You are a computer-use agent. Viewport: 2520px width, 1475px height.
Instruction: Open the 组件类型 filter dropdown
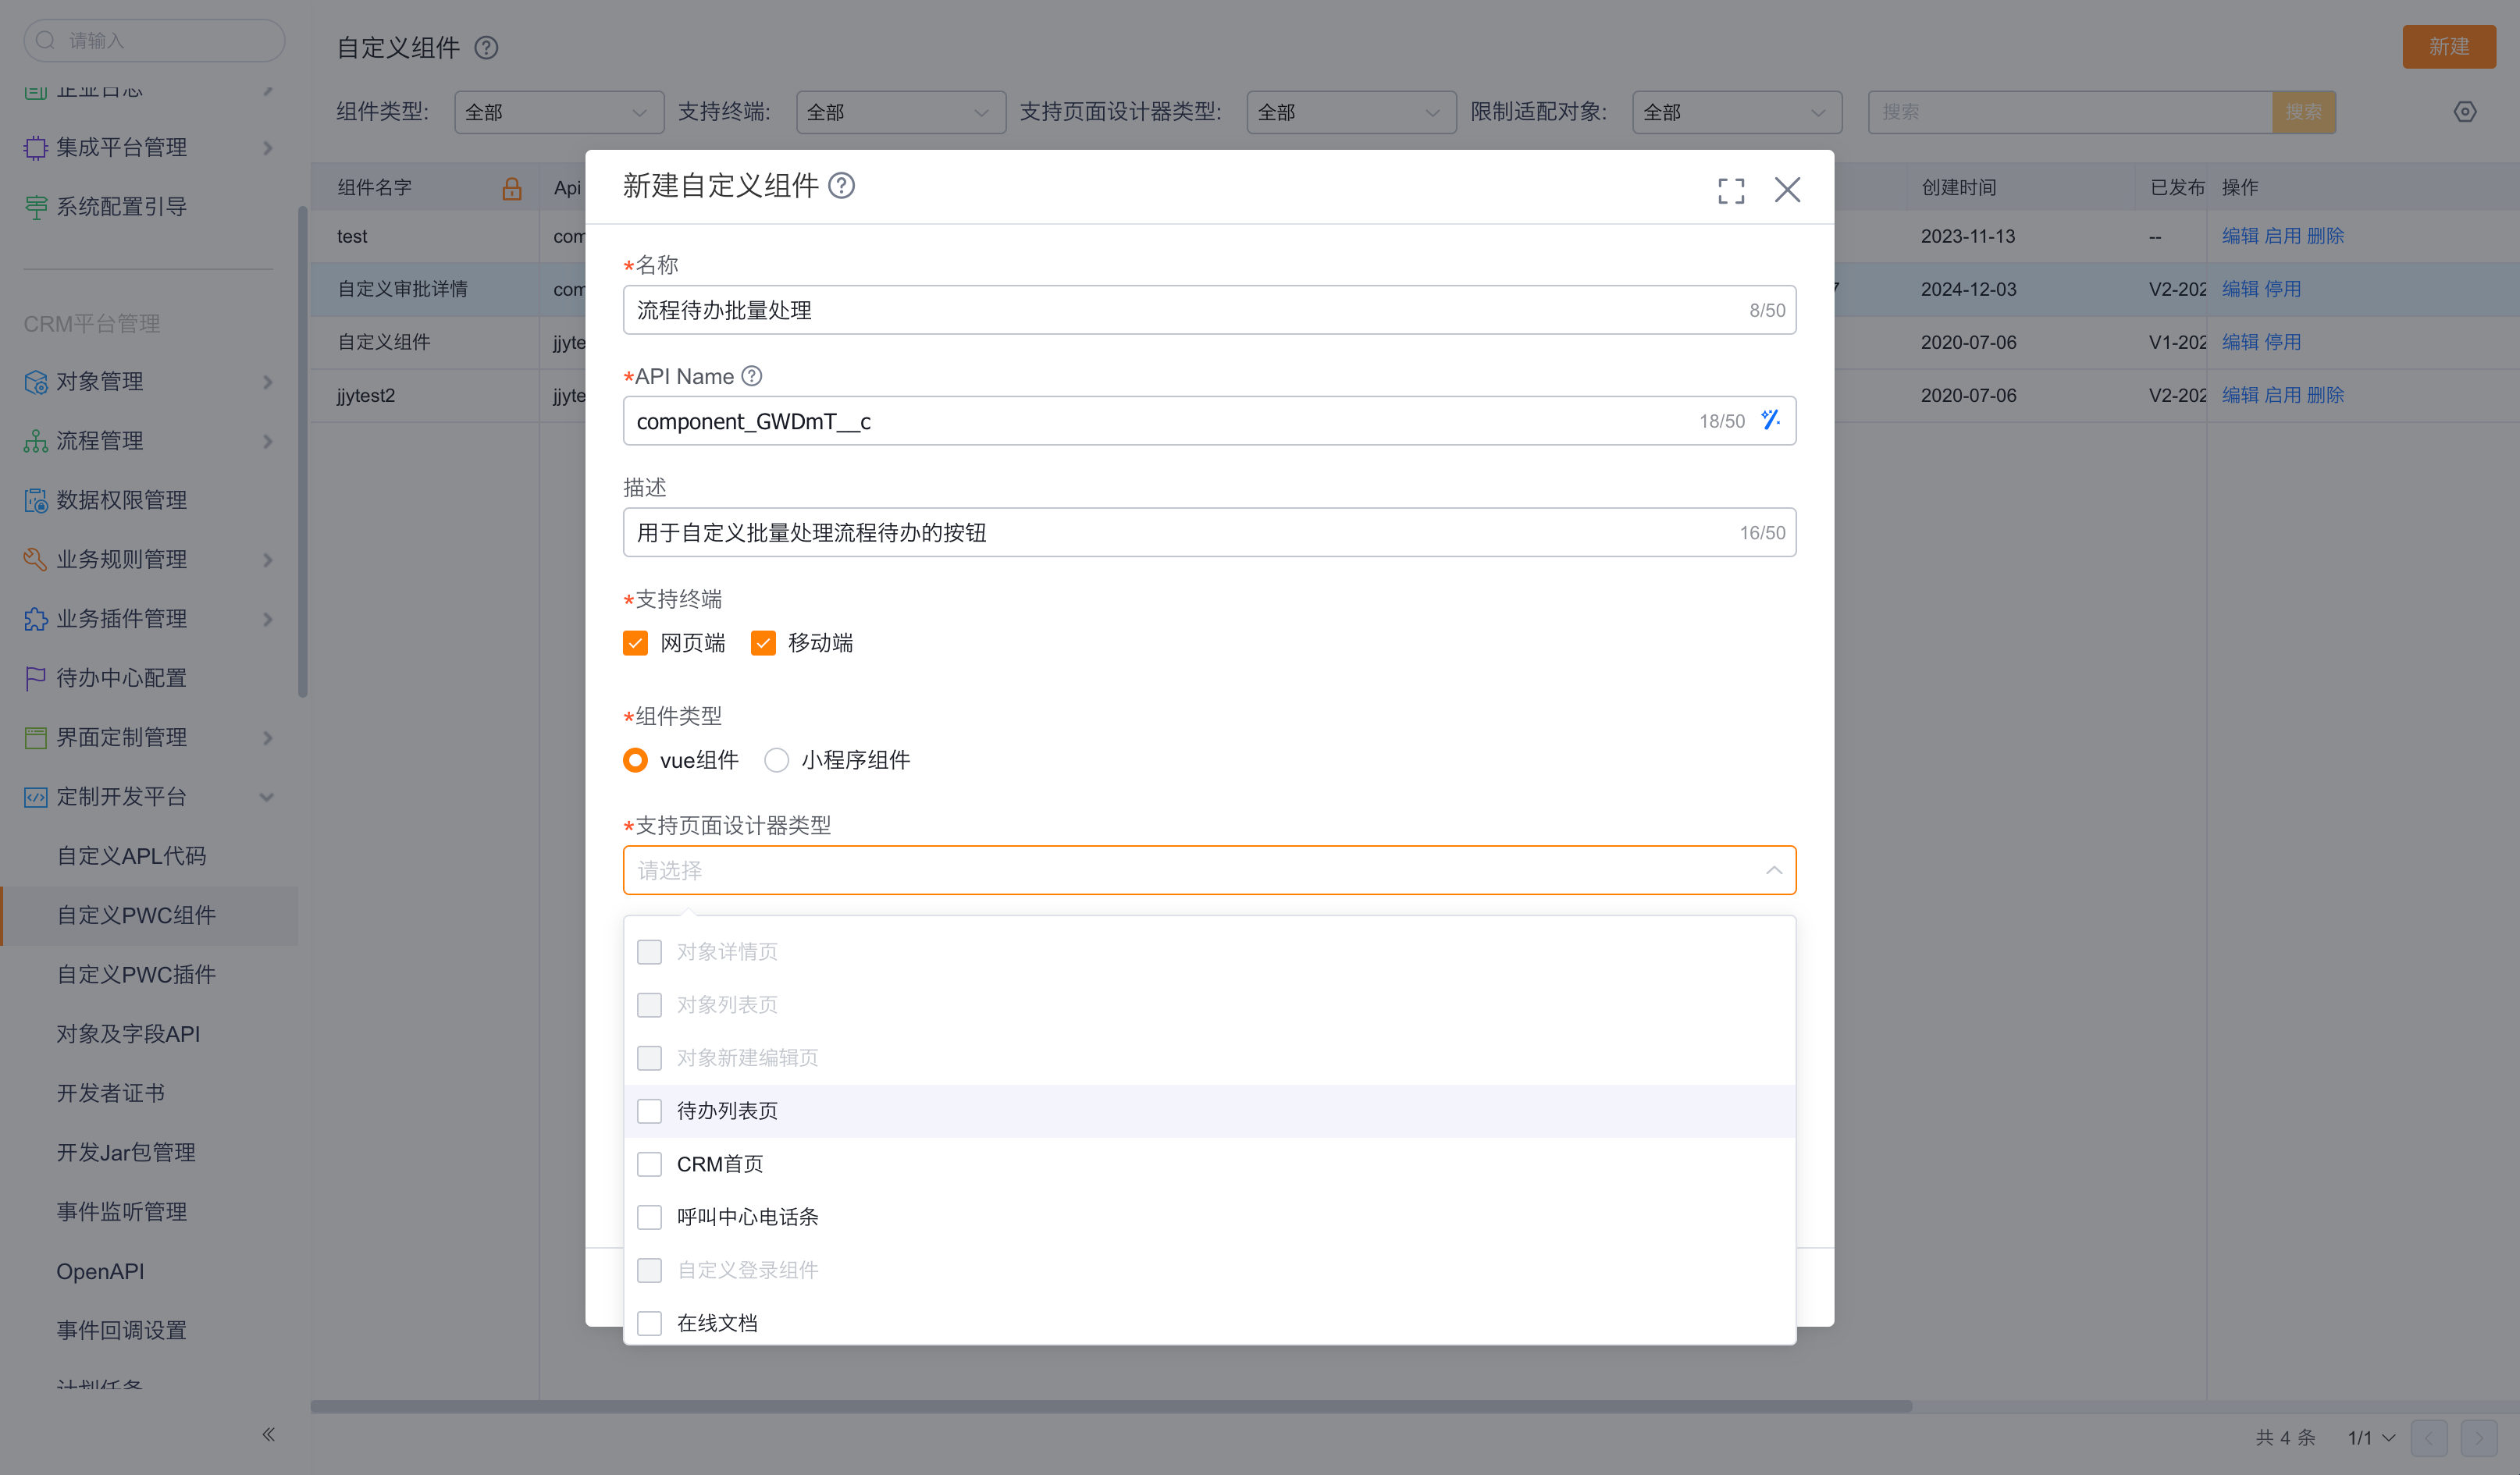[x=558, y=112]
